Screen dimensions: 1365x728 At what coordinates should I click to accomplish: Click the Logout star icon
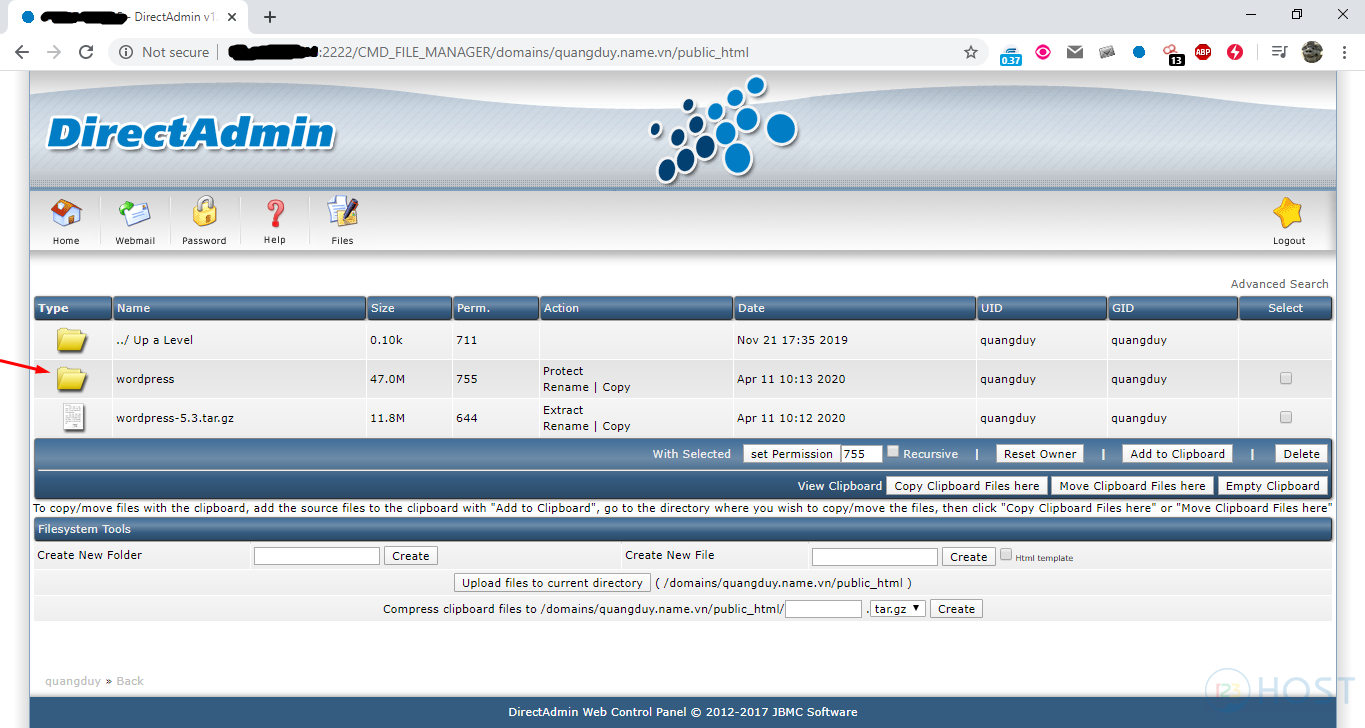click(x=1288, y=213)
